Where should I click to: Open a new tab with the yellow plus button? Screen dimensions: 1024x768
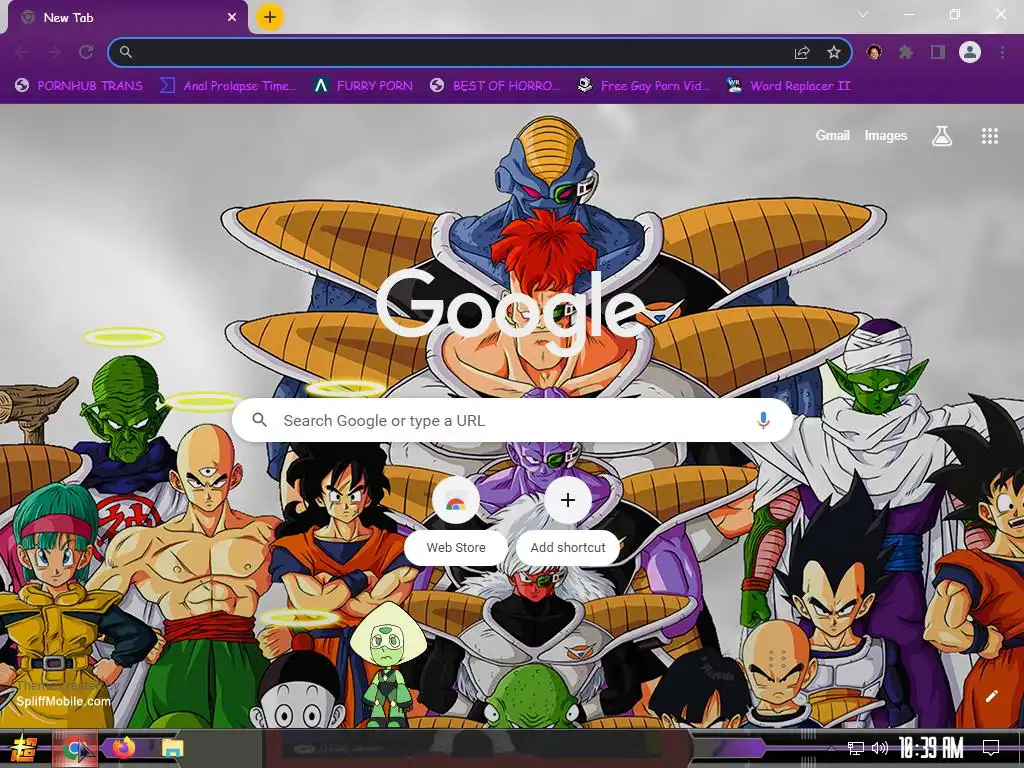point(270,17)
